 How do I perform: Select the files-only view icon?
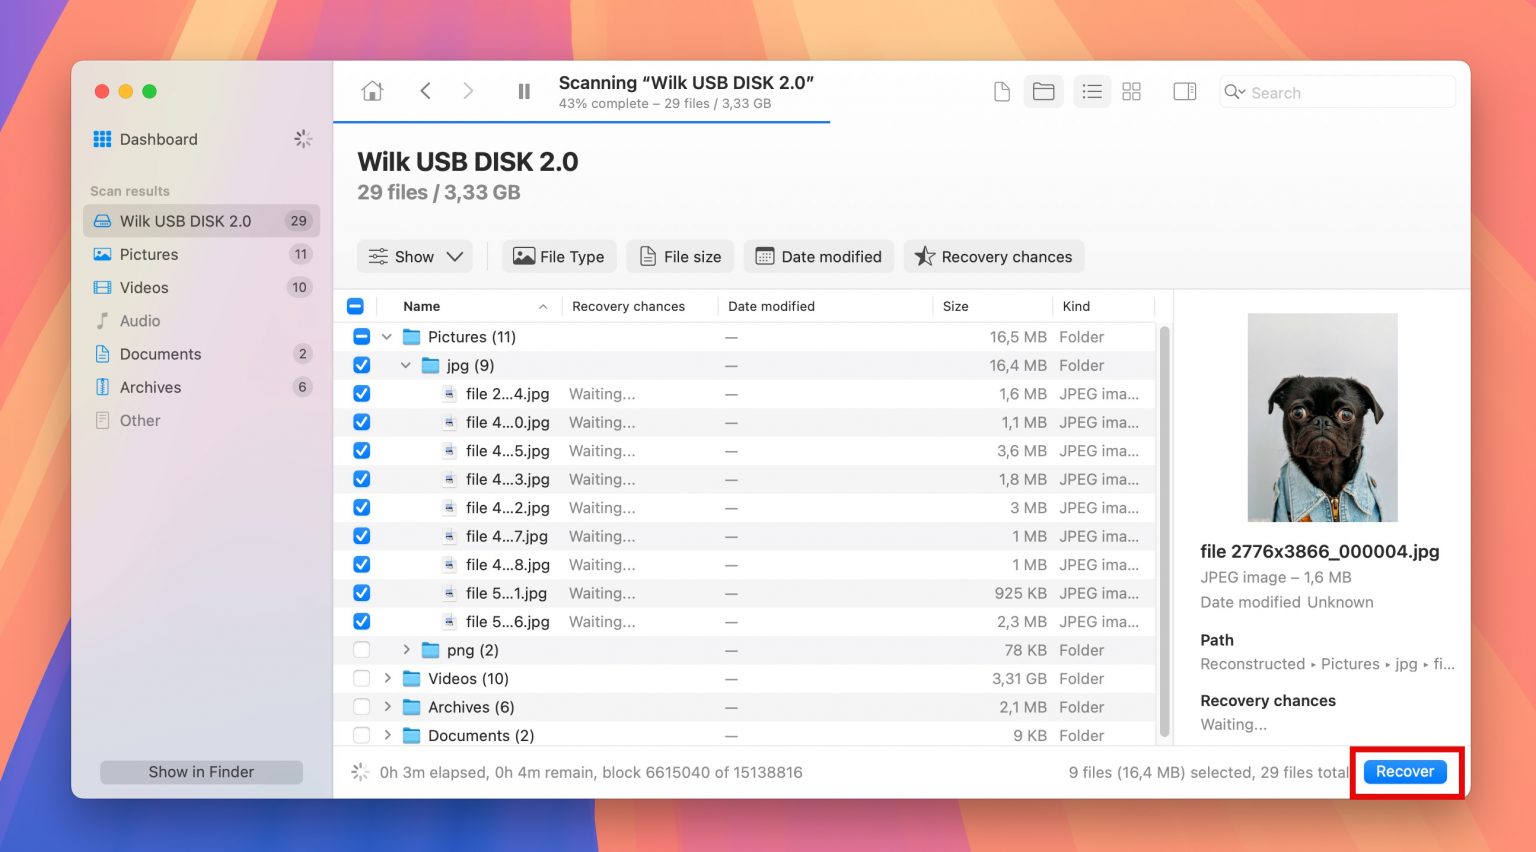point(1002,91)
